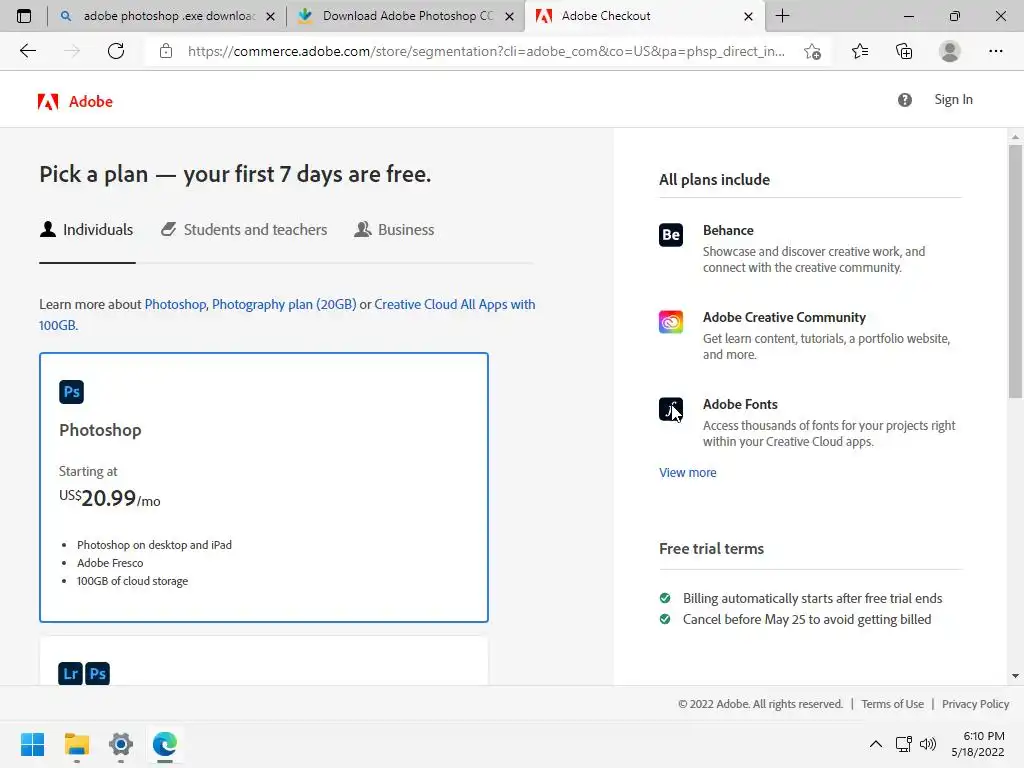
Task: Add this page to favorites star icon
Action: click(812, 51)
